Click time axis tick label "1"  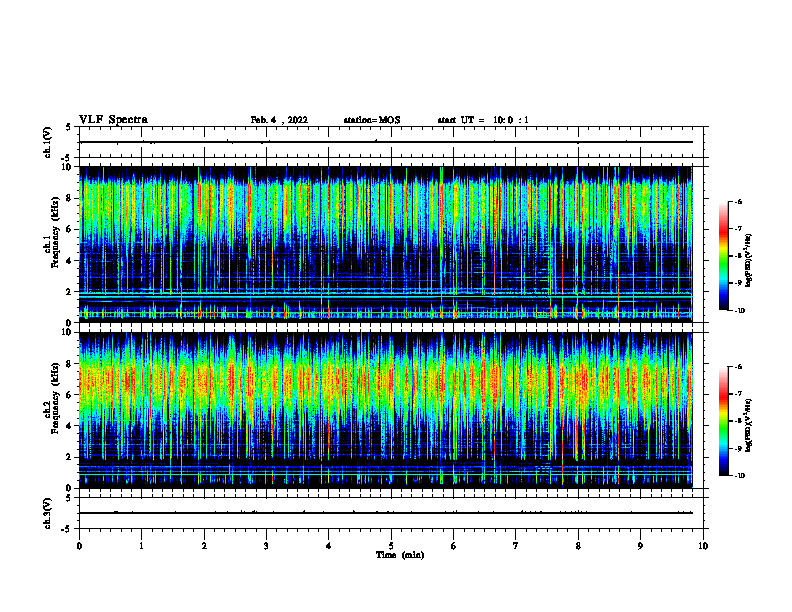point(142,546)
